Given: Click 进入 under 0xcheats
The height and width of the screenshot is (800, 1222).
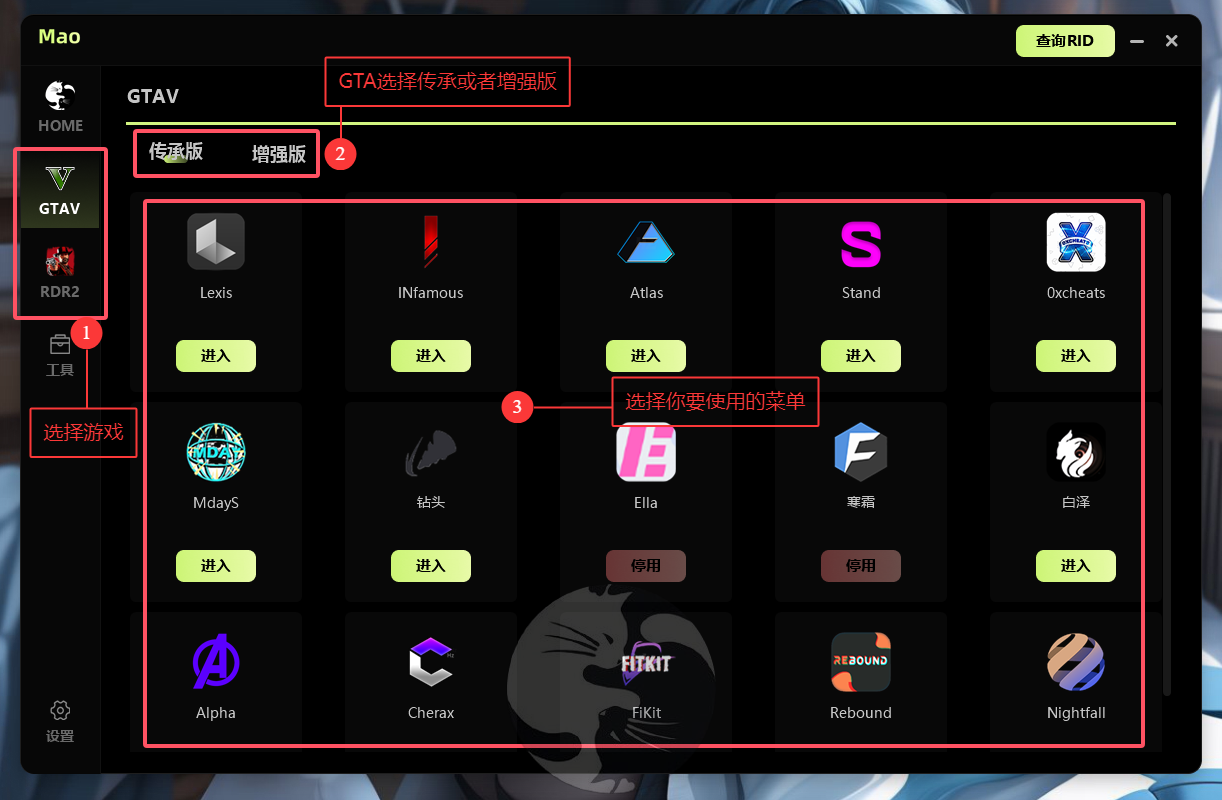Looking at the screenshot, I should [1076, 356].
